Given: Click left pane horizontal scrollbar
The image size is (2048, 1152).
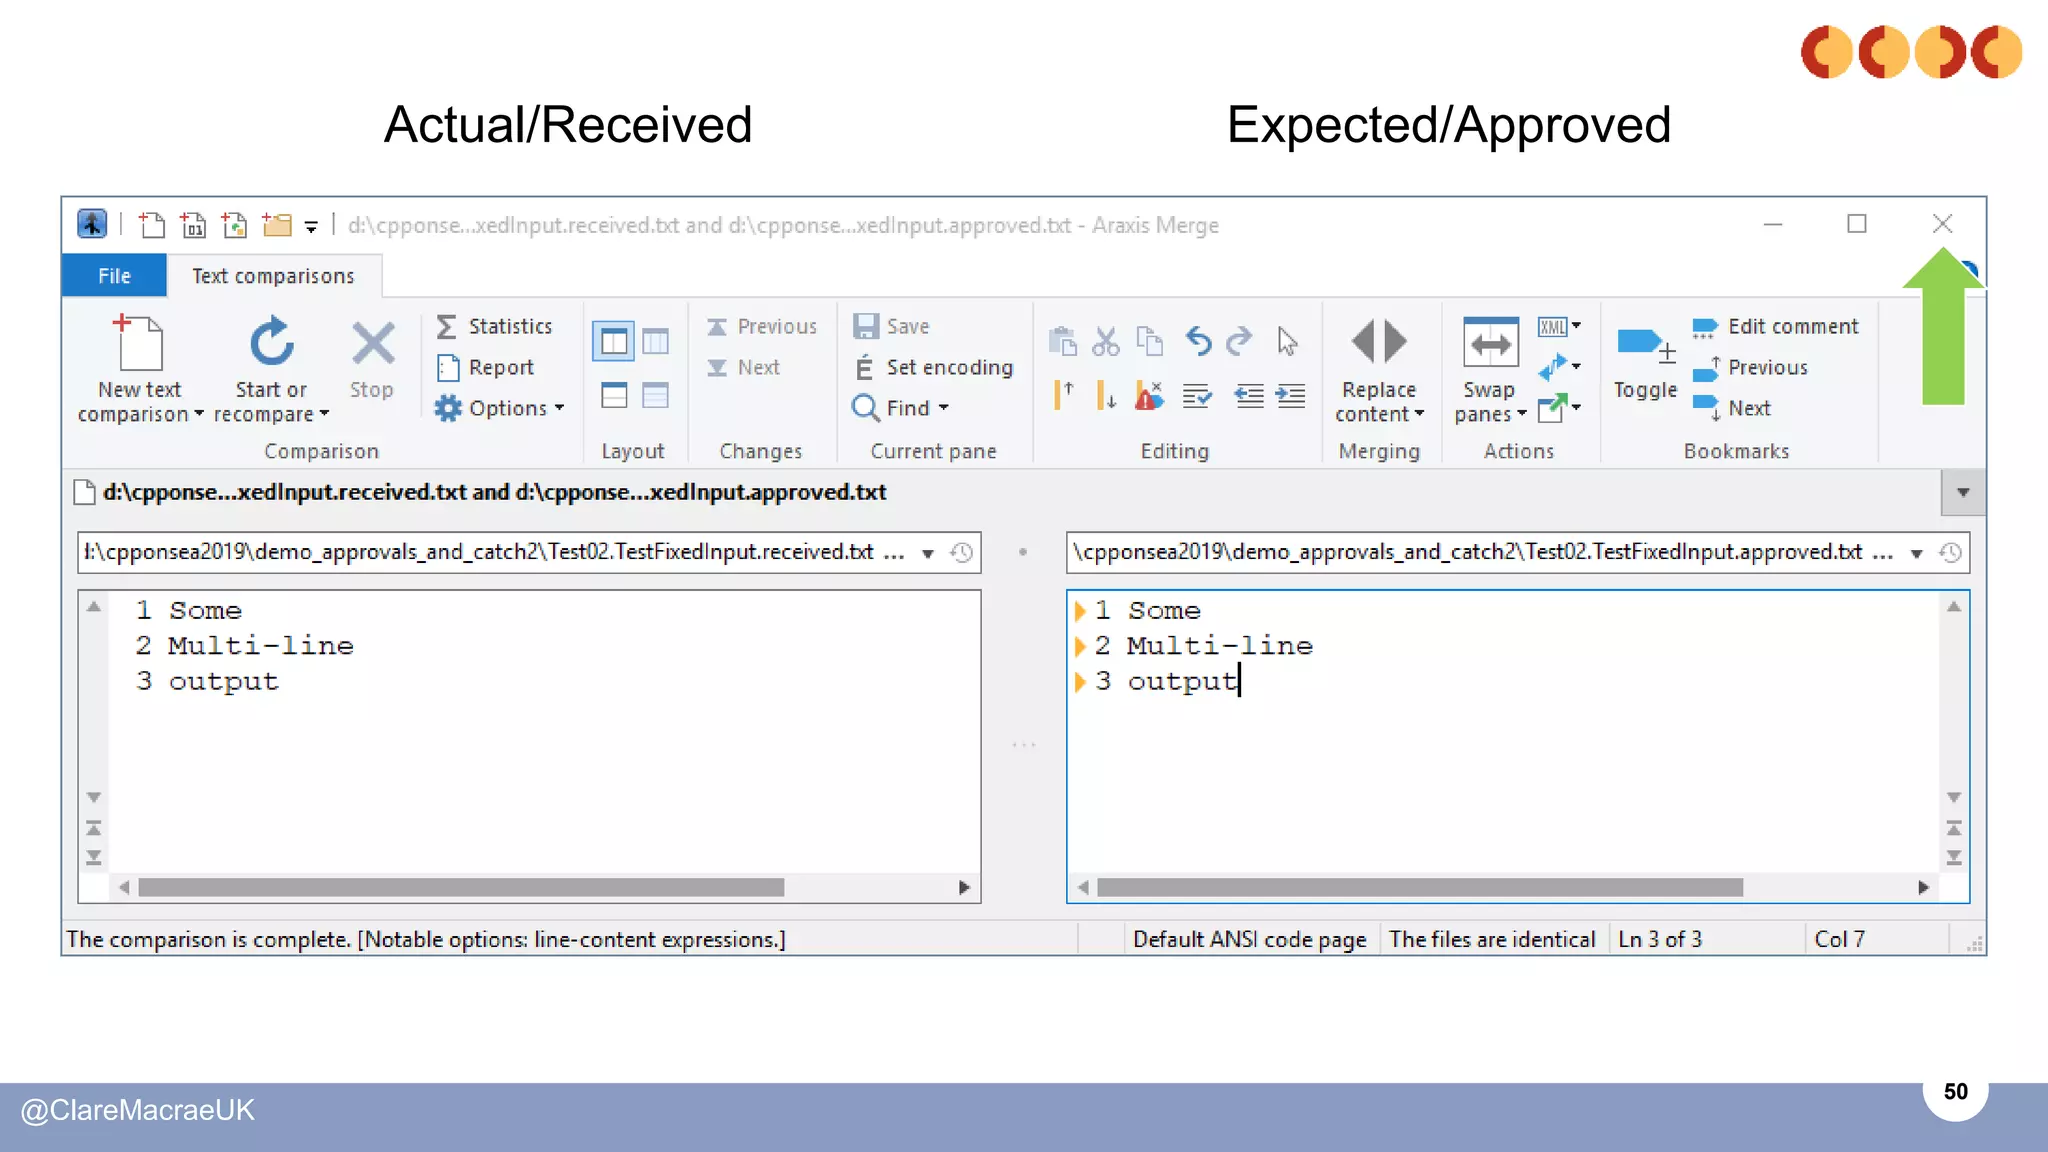Looking at the screenshot, I should [461, 887].
